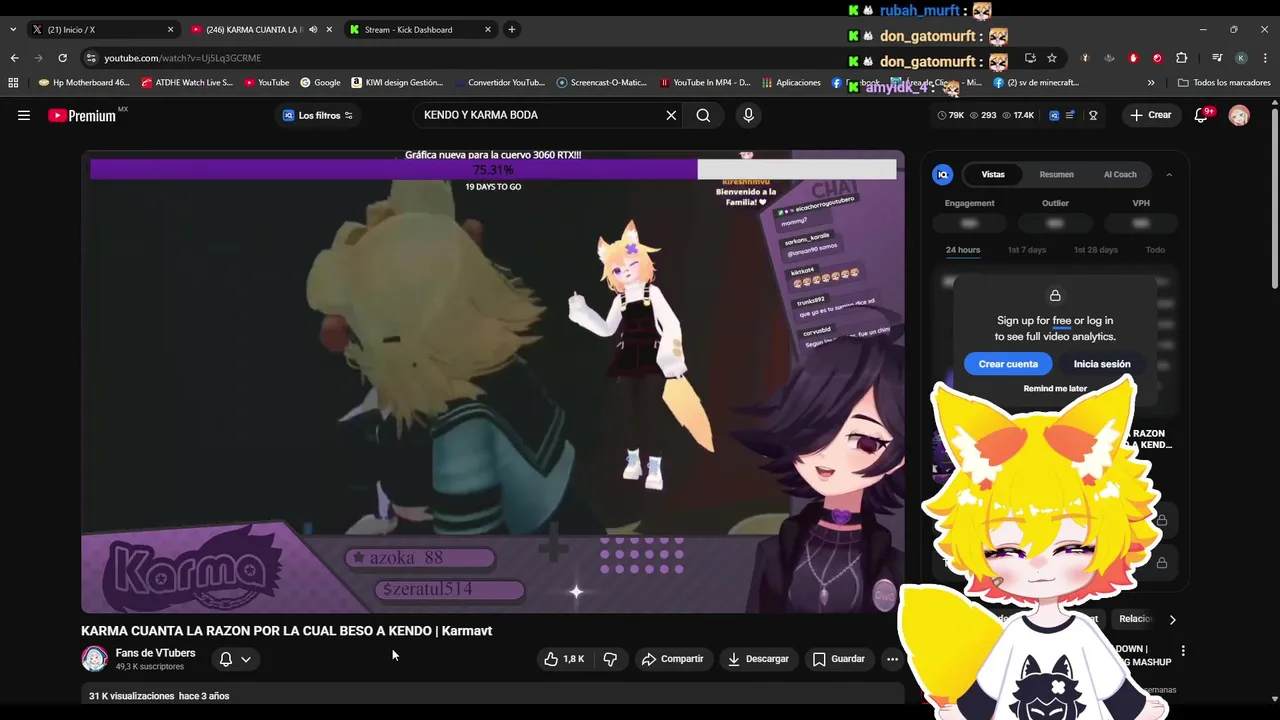Click the 79K stat in the toolbar
The image size is (1280, 720).
click(951, 115)
